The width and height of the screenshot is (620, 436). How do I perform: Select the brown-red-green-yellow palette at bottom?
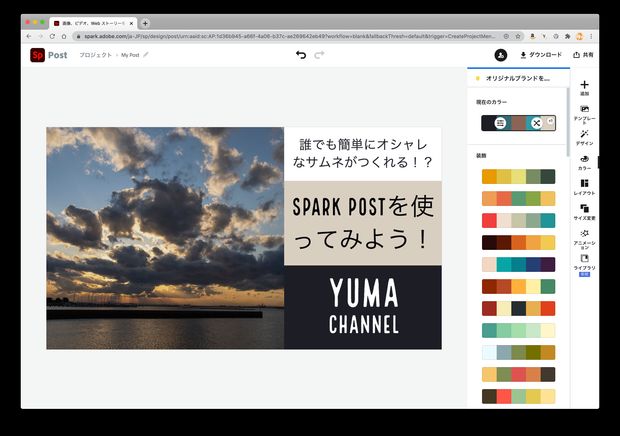(518, 396)
